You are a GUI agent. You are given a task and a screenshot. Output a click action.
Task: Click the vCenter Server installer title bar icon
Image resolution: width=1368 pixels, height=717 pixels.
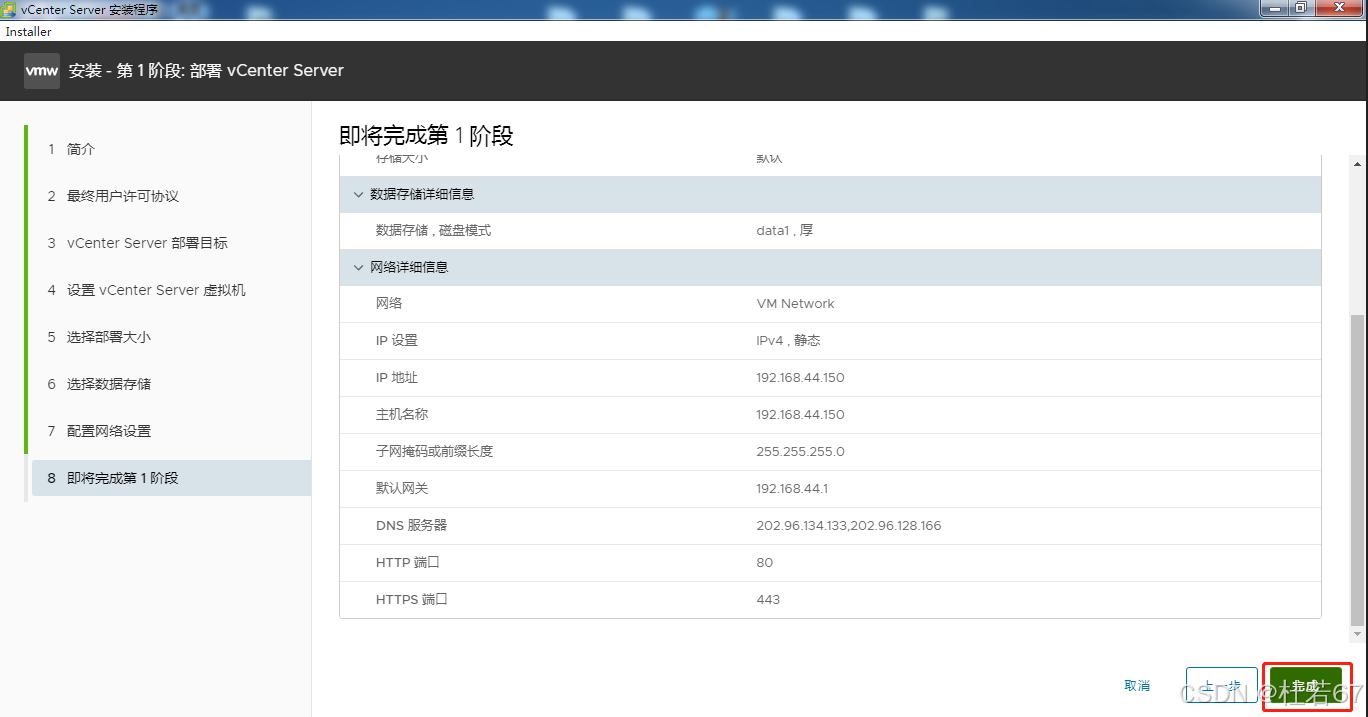pos(9,9)
